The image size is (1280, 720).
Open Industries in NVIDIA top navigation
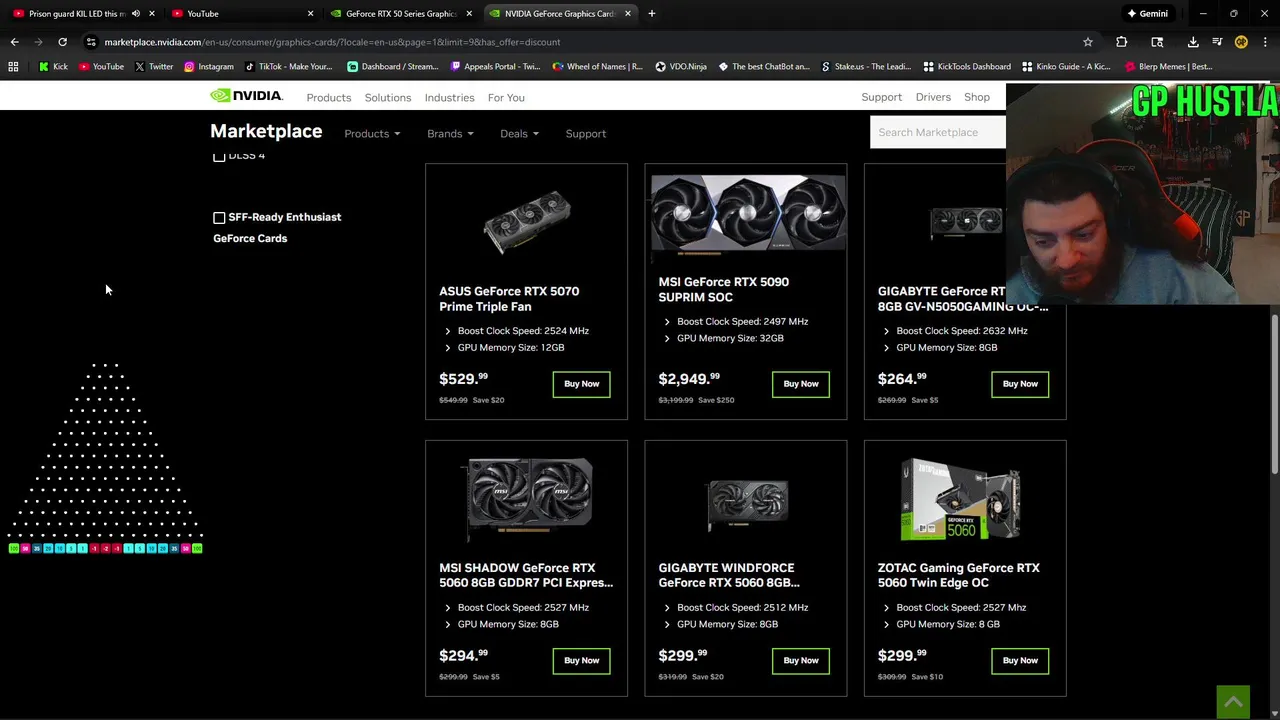(x=450, y=98)
